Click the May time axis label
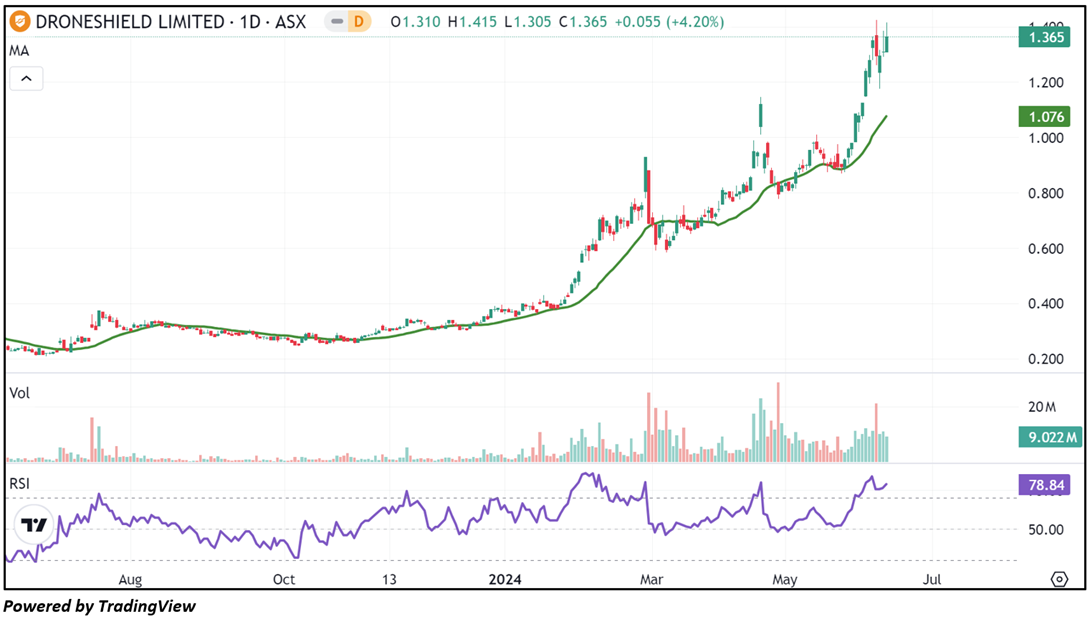The height and width of the screenshot is (619, 1090). click(x=785, y=579)
